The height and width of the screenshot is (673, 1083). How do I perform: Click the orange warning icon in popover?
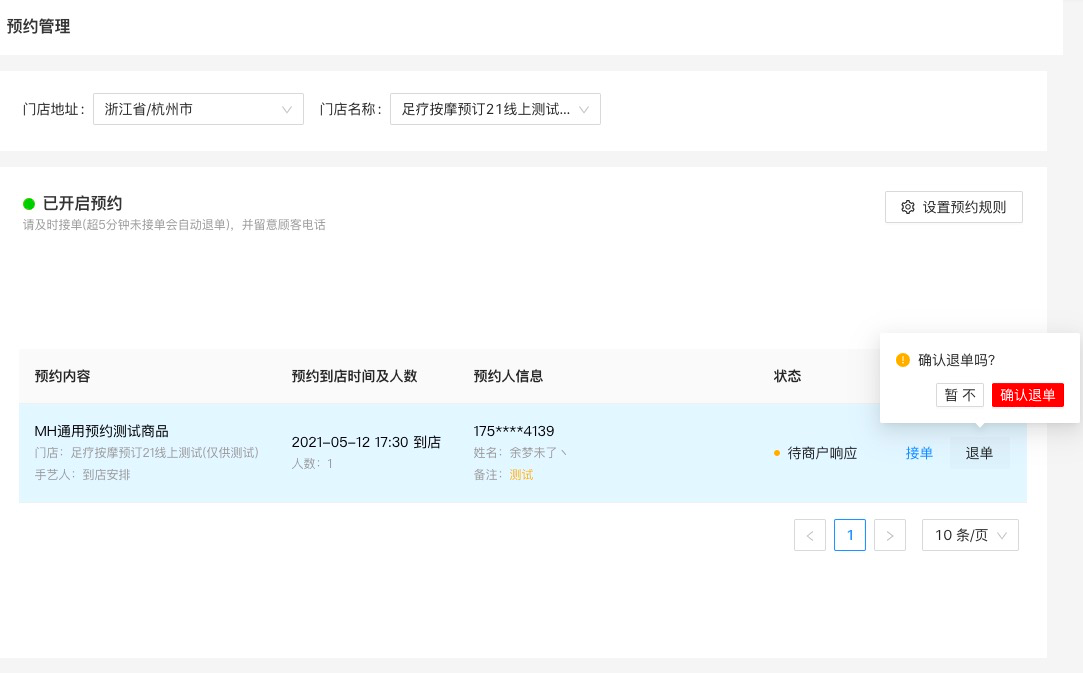click(903, 360)
